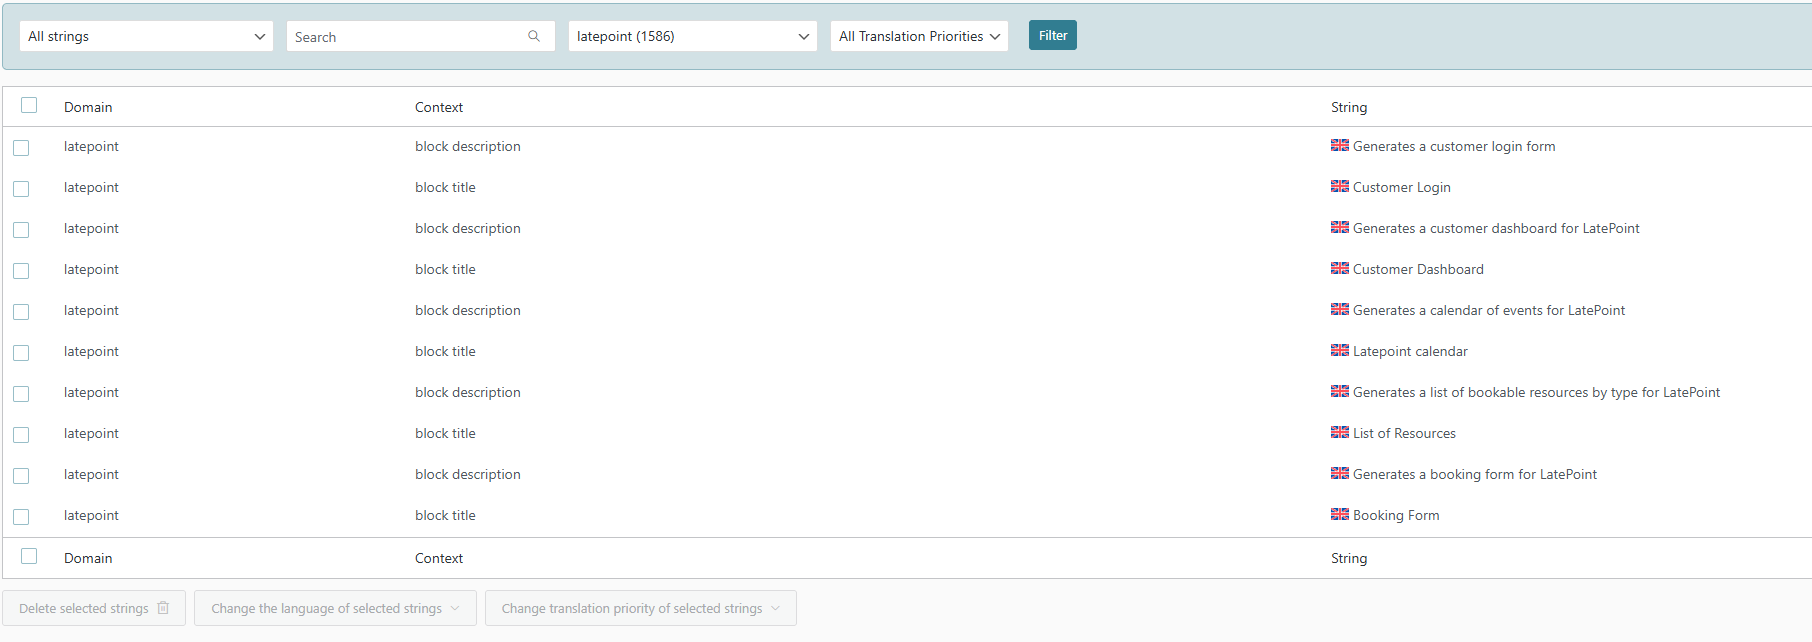Click the flag icon beside Booking Form

coord(1340,514)
